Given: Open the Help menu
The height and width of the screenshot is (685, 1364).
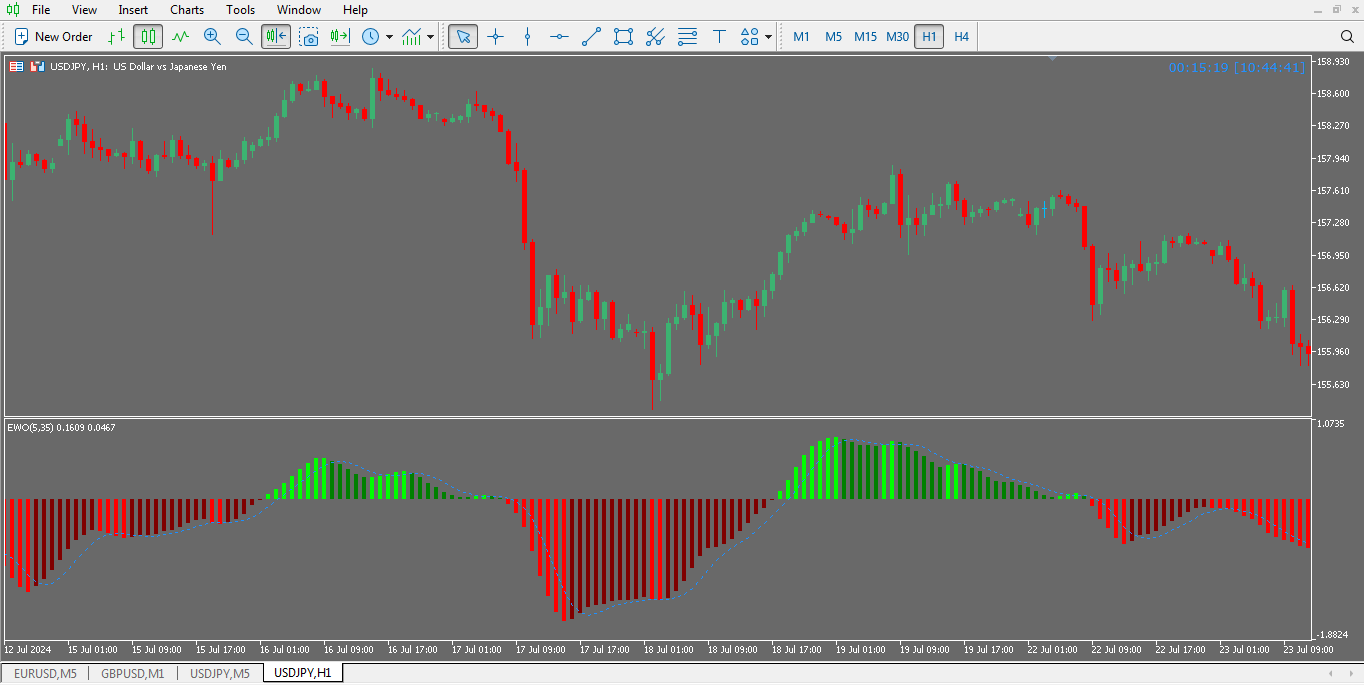Looking at the screenshot, I should (x=355, y=10).
